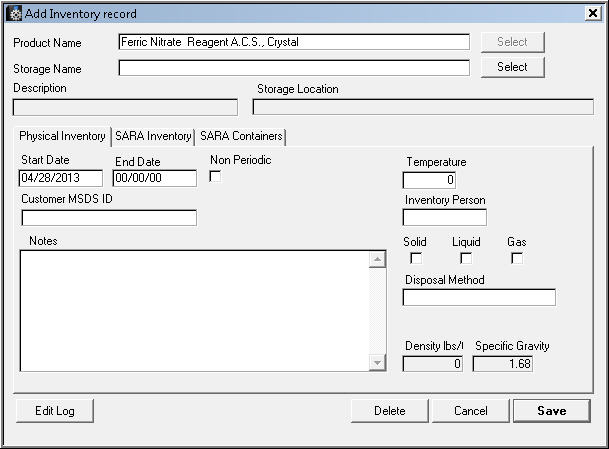Click the Delete button
Viewport: 609px width, 449px height.
click(x=389, y=411)
